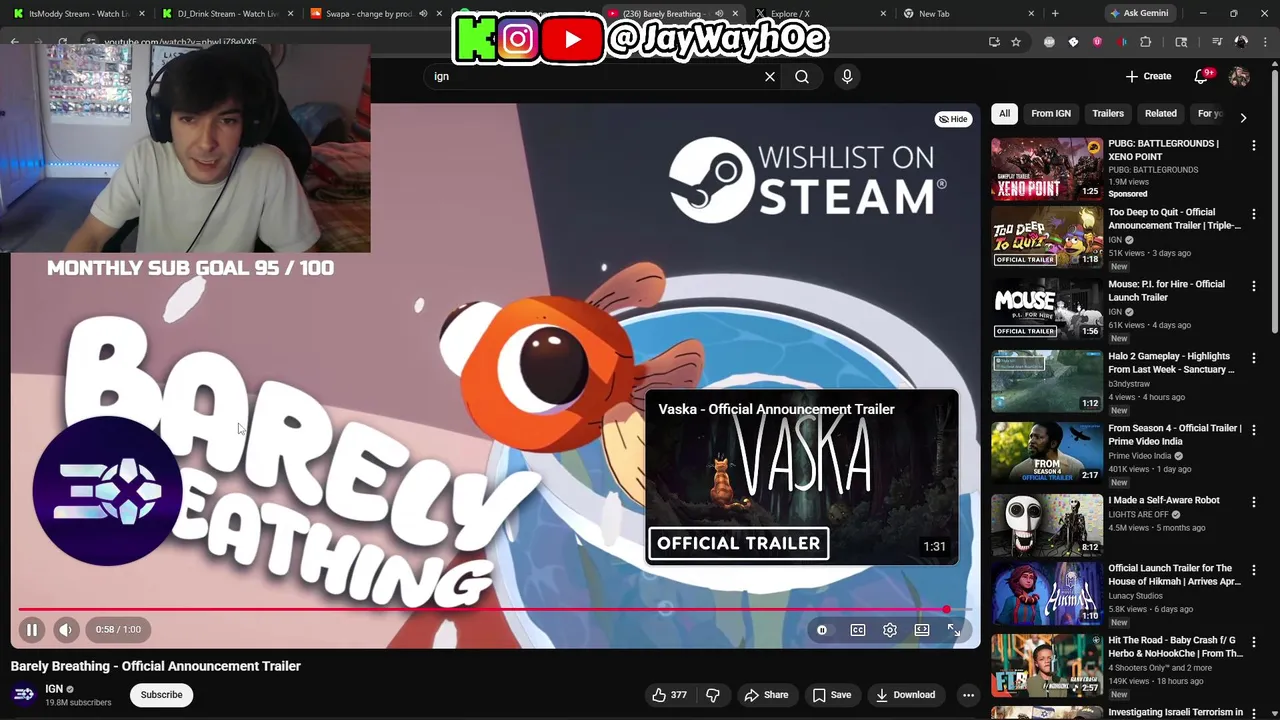Open Chrome three-dot menu
This screenshot has height=720, width=1280.
pyautogui.click(x=1265, y=42)
